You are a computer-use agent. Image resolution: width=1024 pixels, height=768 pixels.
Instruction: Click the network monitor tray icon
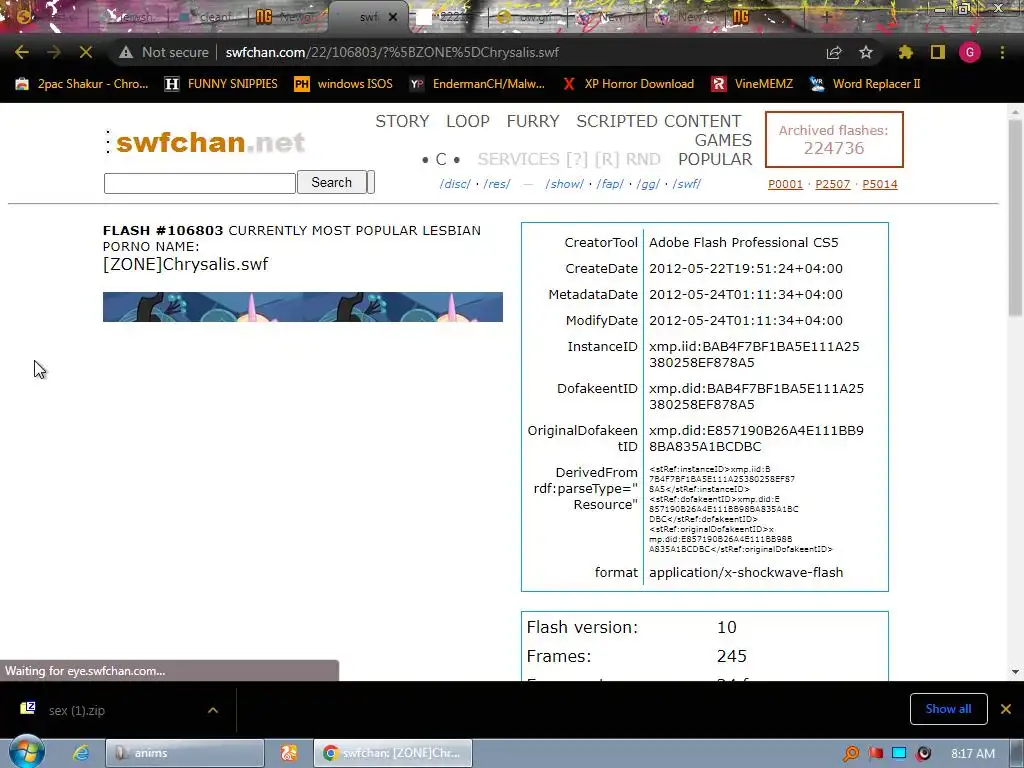pos(899,754)
